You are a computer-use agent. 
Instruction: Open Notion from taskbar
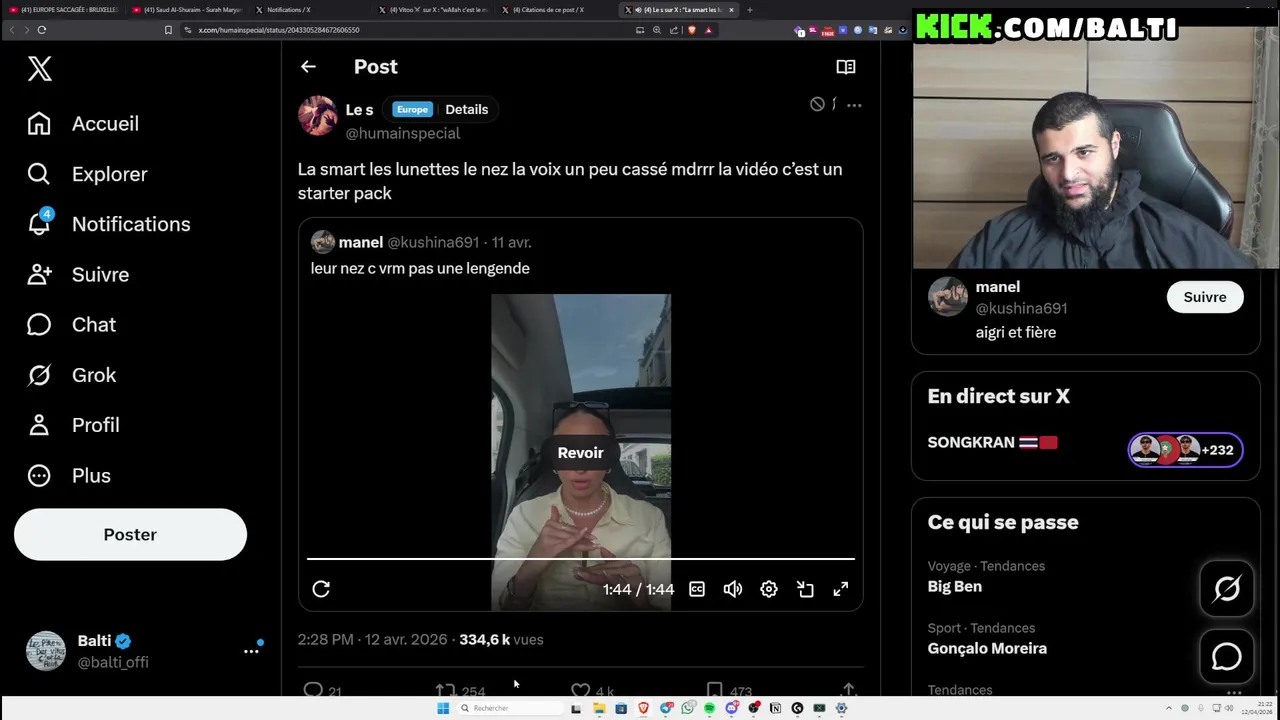point(775,708)
